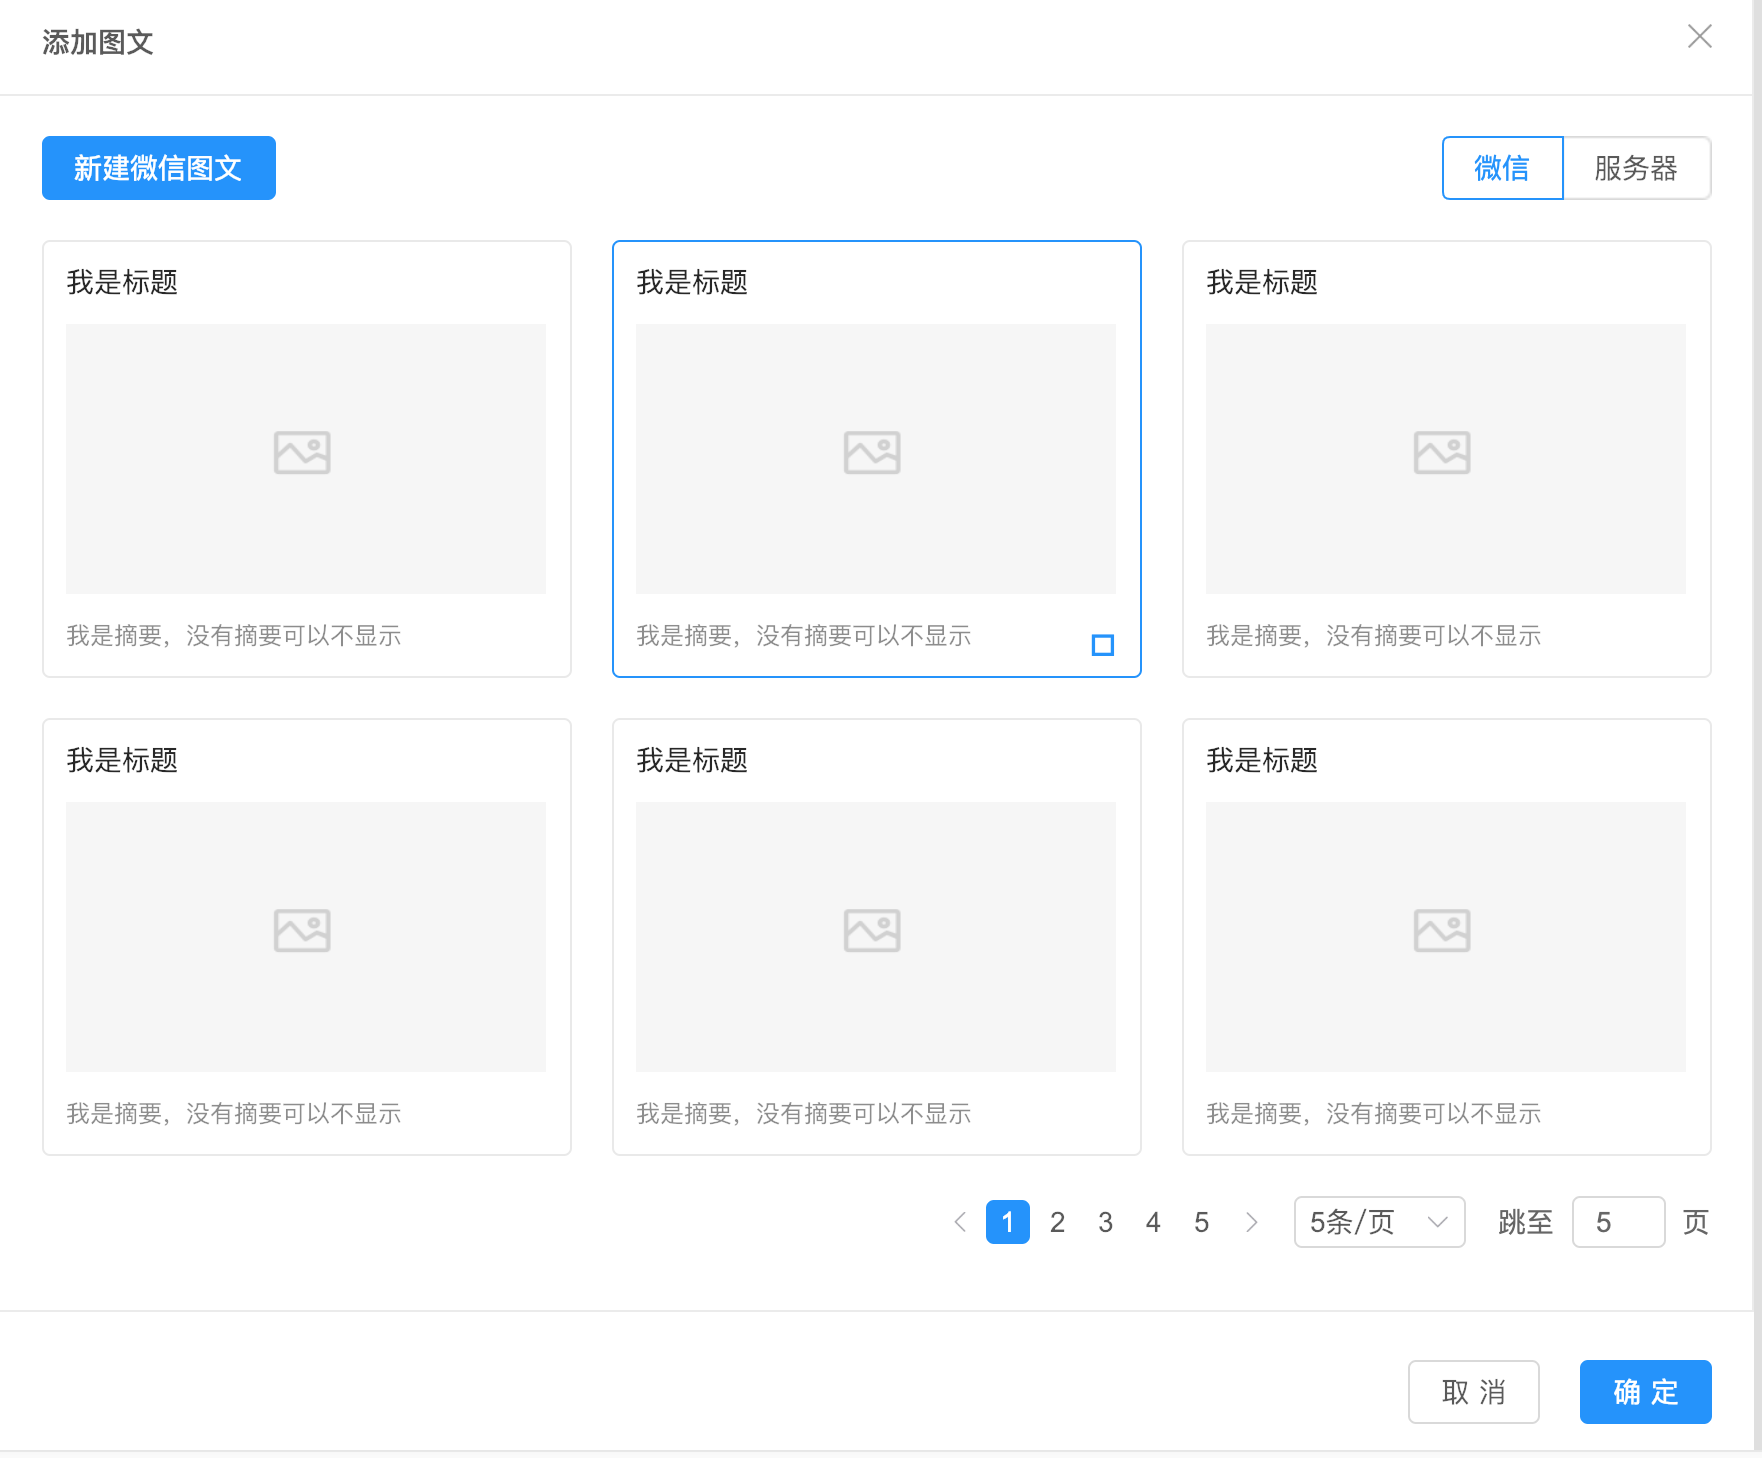
Task: Close the 添加图文 dialog with the X
Action: pyautogui.click(x=1699, y=37)
